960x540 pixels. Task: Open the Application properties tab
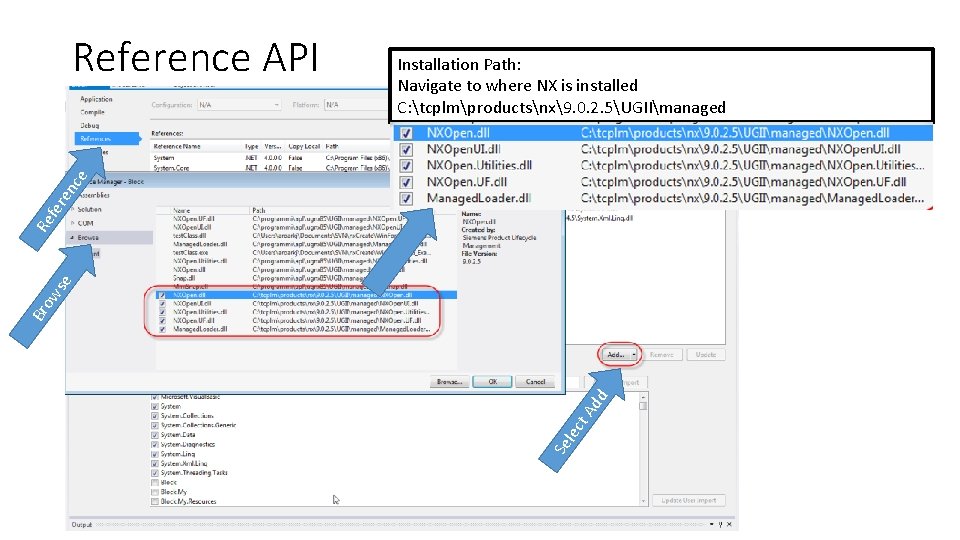pos(96,99)
